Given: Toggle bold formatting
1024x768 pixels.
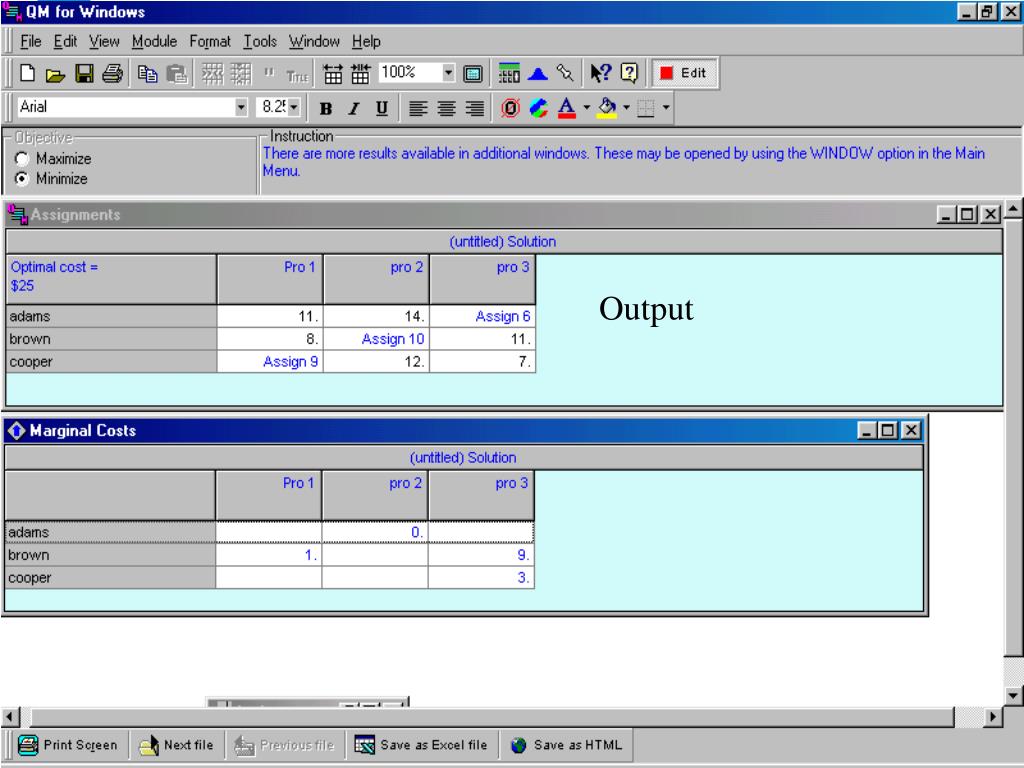Looking at the screenshot, I should pos(326,108).
